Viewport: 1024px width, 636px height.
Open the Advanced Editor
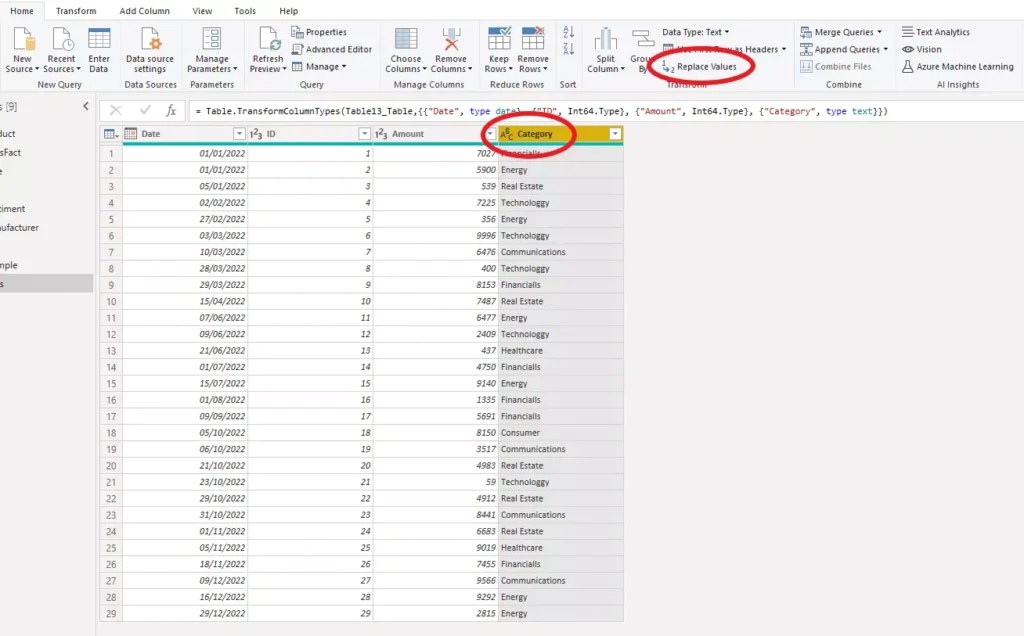[x=341, y=48]
